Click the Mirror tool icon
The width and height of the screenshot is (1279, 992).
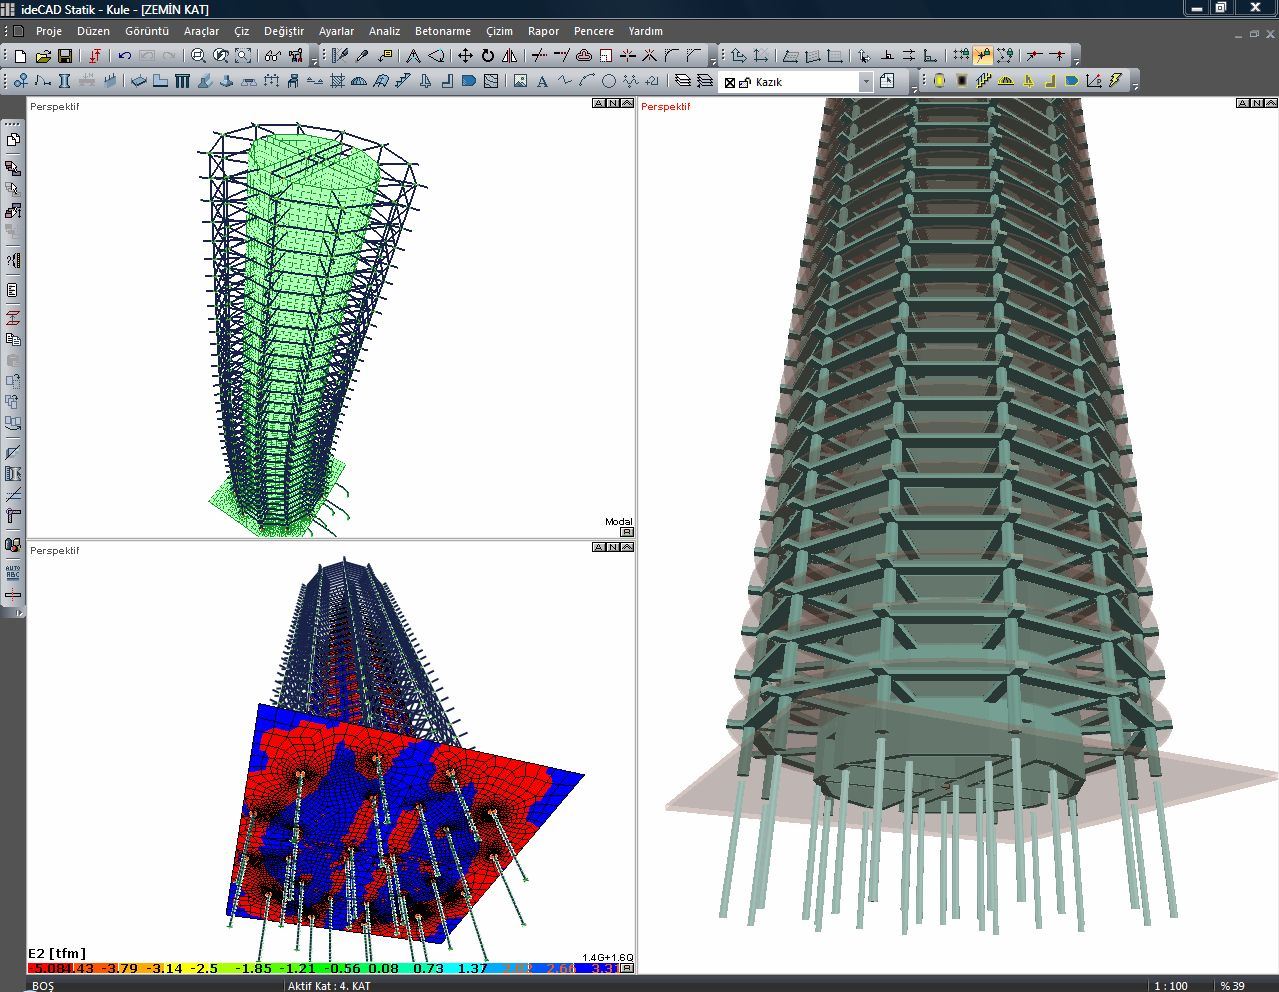pyautogui.click(x=510, y=56)
